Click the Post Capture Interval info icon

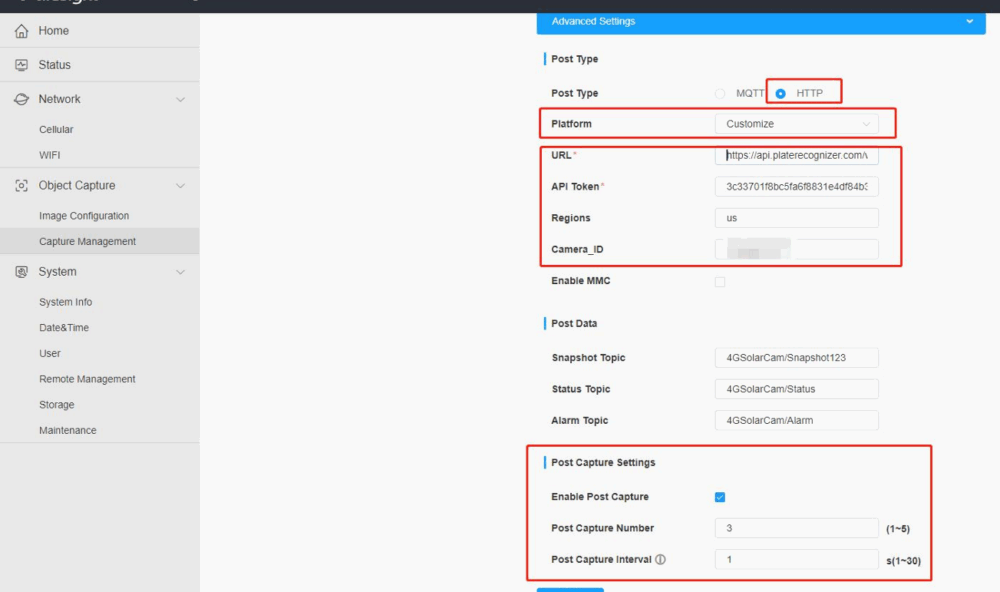pyautogui.click(x=660, y=560)
